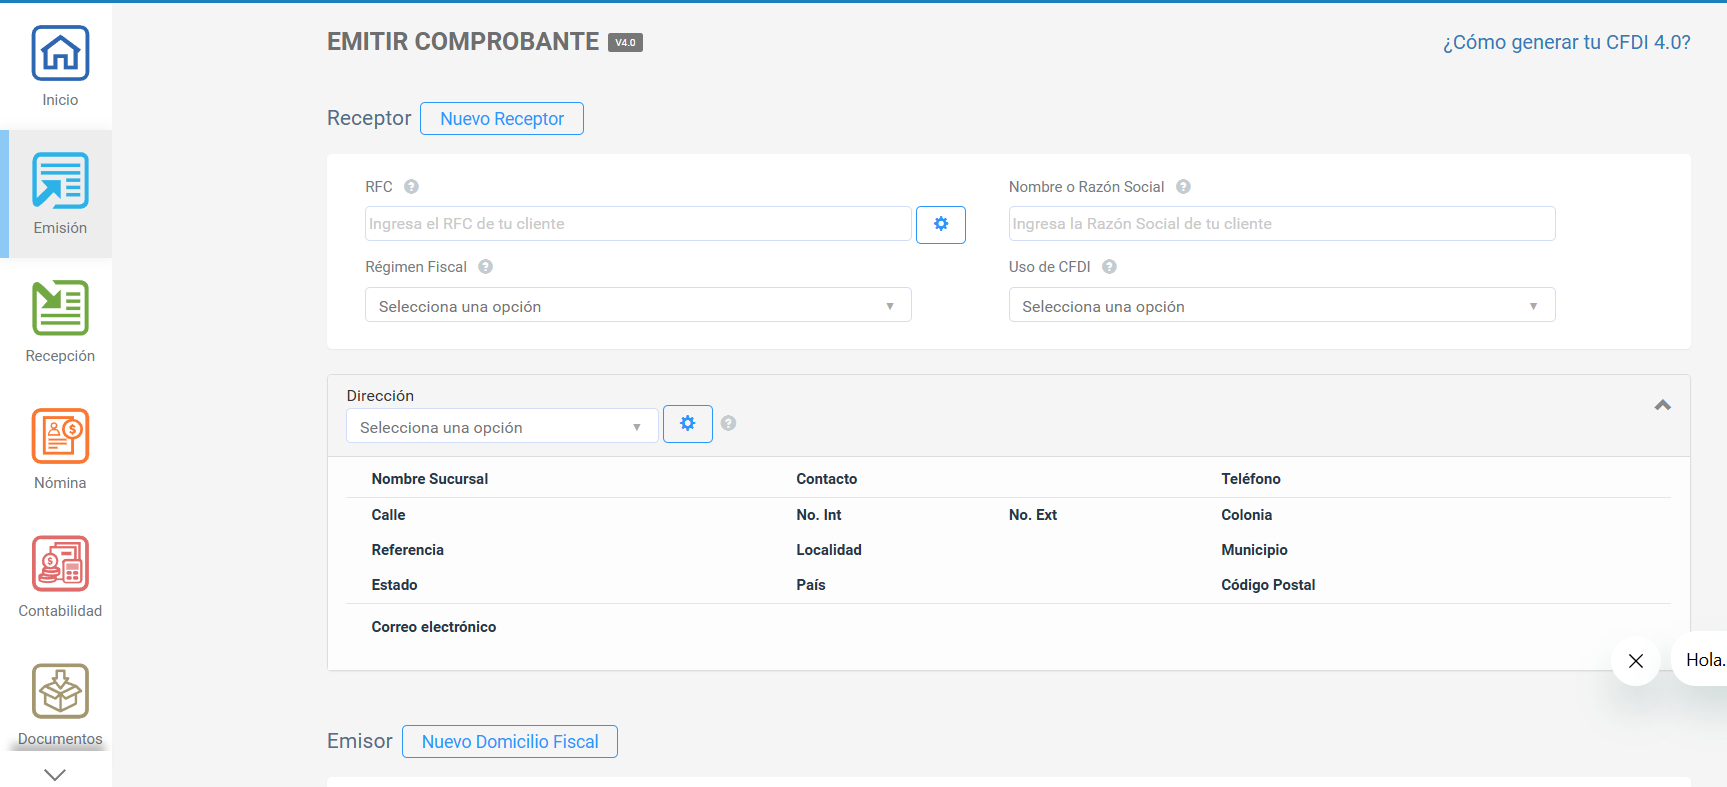Show help tooltip for RFC

click(411, 187)
